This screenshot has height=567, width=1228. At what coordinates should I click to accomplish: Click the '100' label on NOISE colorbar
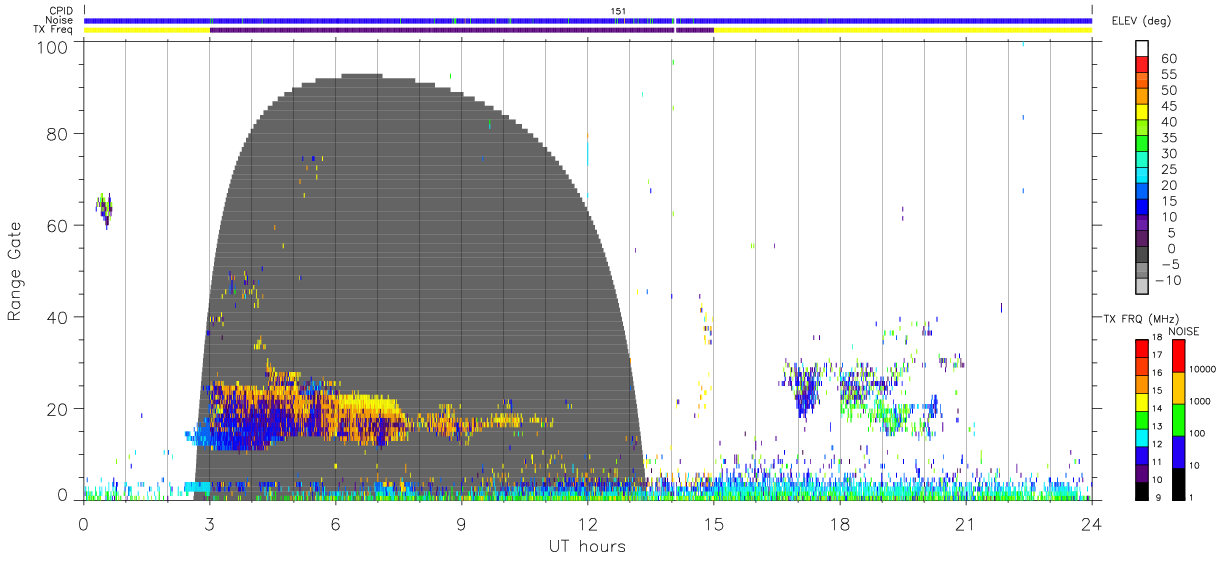tap(1199, 433)
